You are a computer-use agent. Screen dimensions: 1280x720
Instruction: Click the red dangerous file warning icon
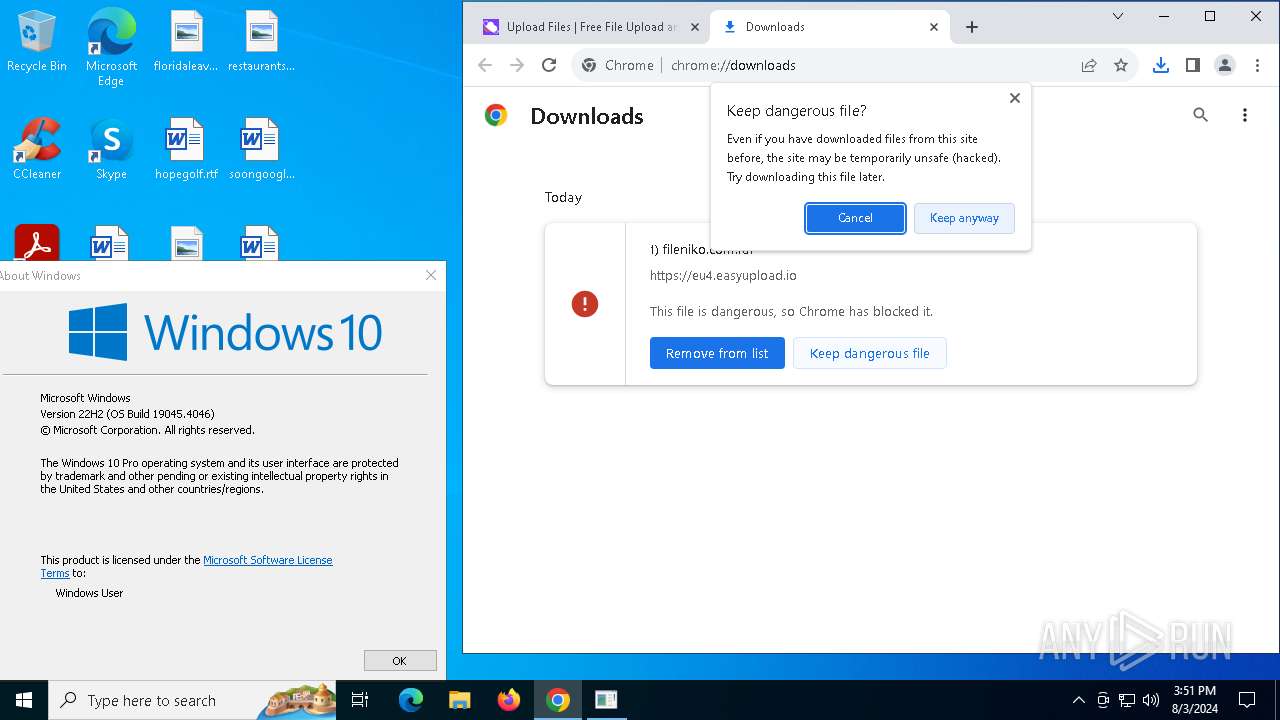pos(585,304)
